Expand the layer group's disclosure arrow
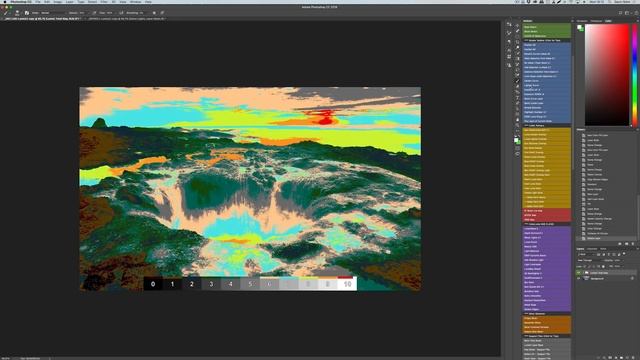Viewport: 640px width, 360px height. coord(583,273)
